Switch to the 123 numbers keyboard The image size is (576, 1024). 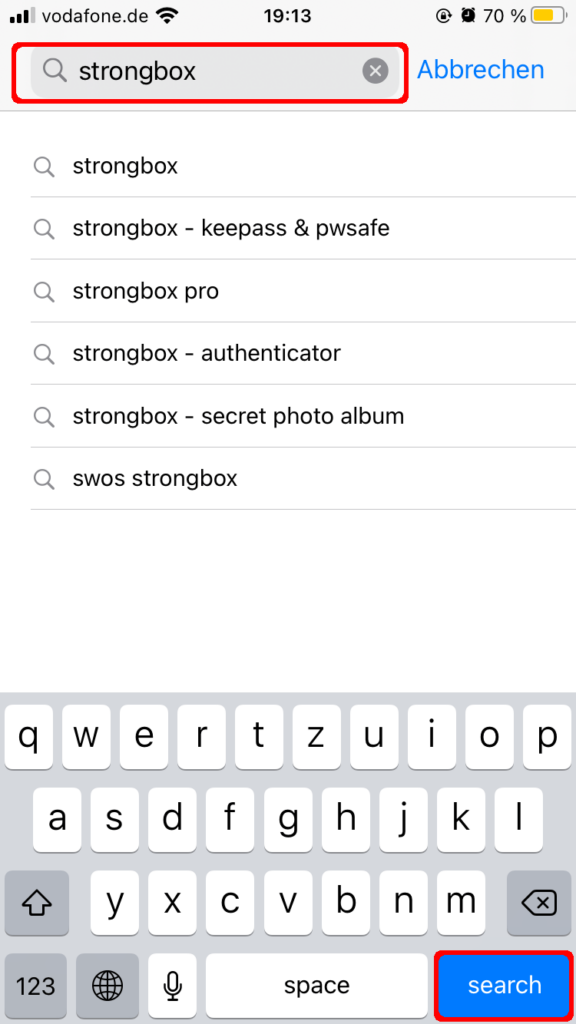click(36, 985)
